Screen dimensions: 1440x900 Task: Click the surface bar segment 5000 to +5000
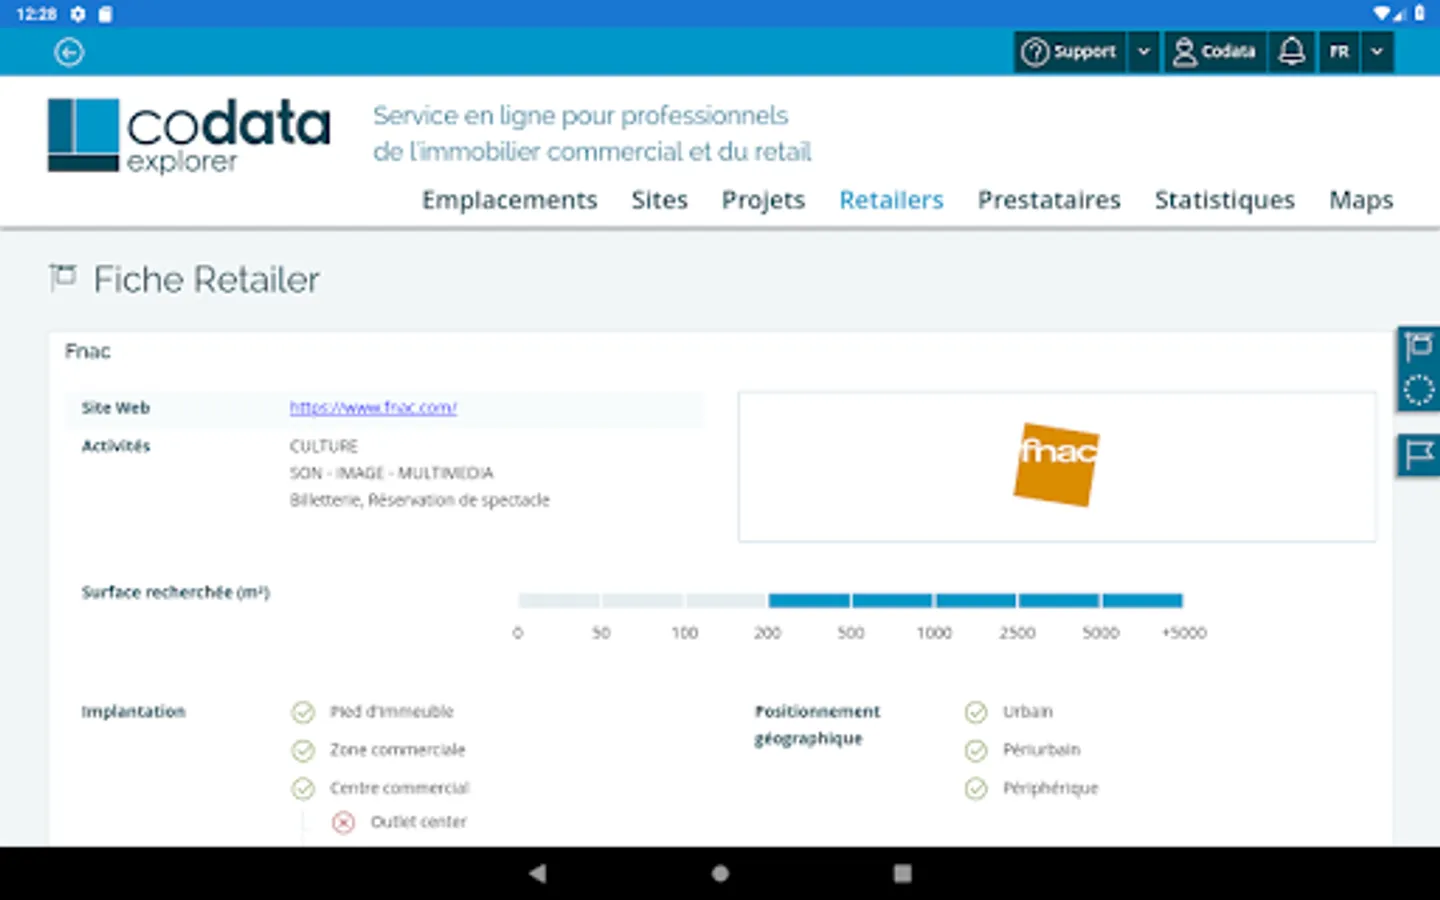click(1142, 601)
